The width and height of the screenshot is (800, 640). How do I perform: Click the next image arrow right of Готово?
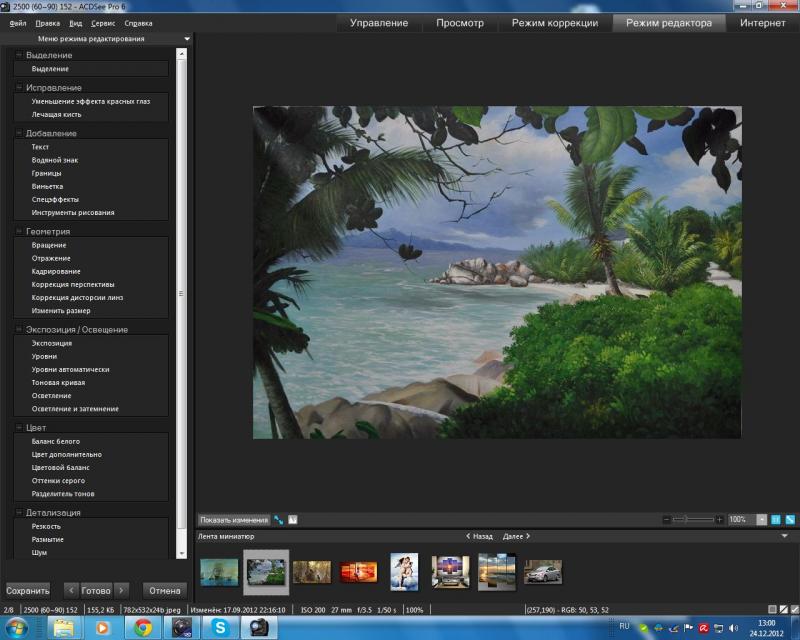(x=121, y=590)
